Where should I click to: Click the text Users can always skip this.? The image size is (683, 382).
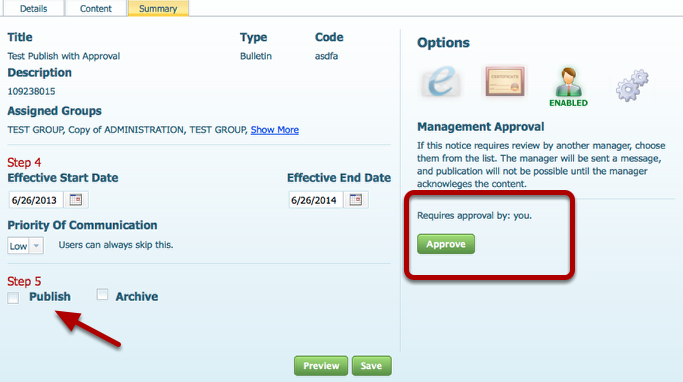(116, 245)
